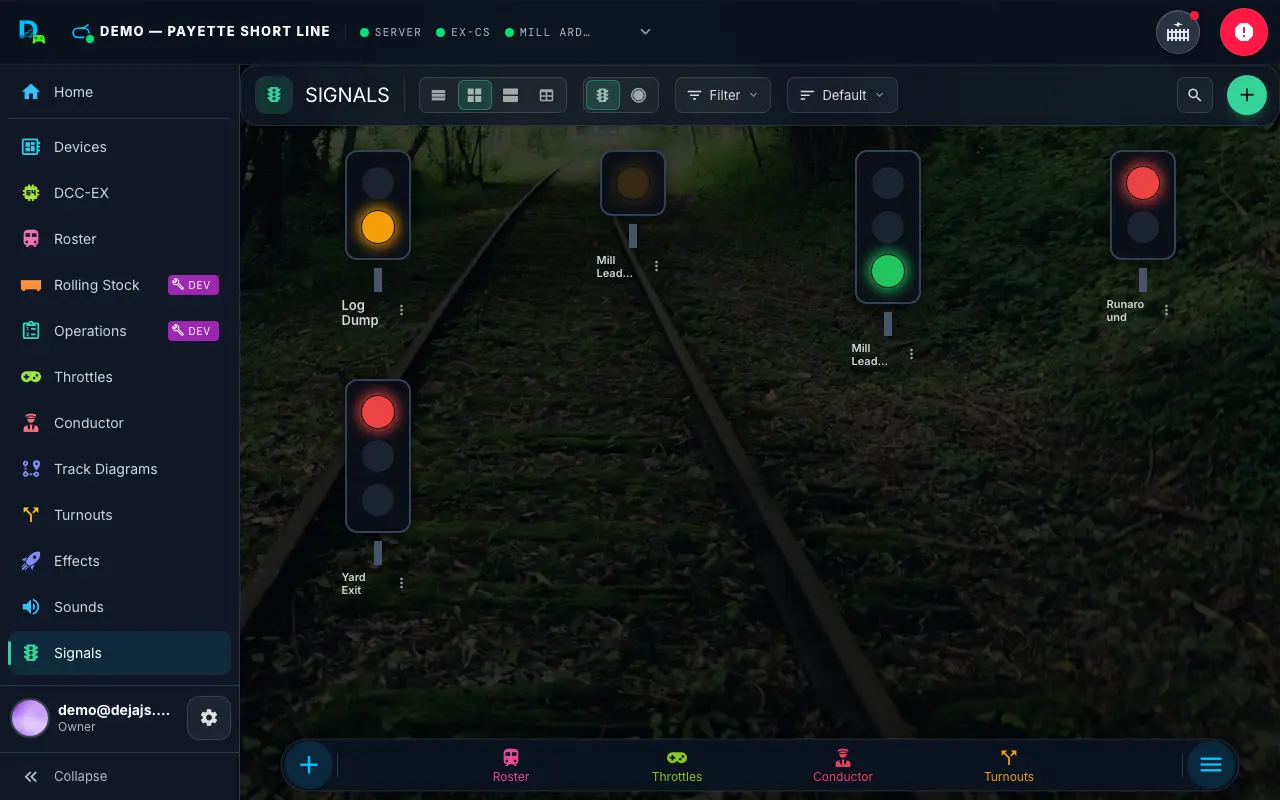Switch to the table view layout
This screenshot has width=1280, height=800.
pos(546,95)
